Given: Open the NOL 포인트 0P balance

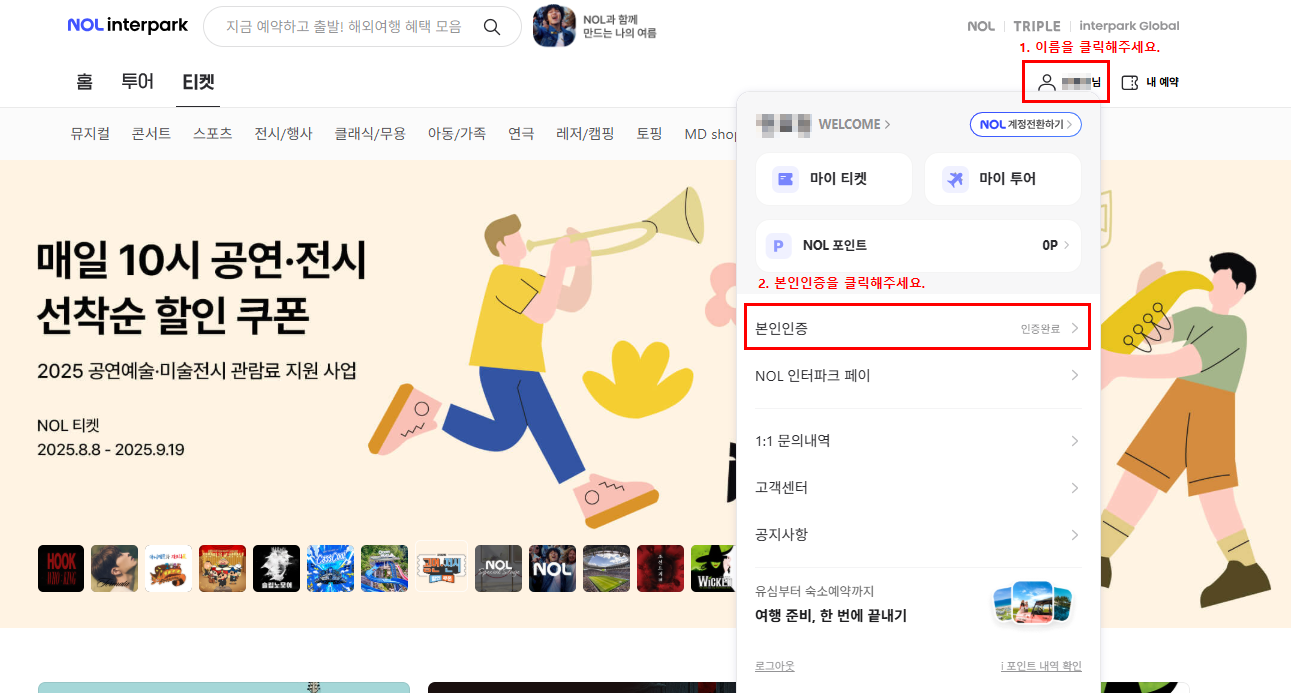Looking at the screenshot, I should (1056, 245).
